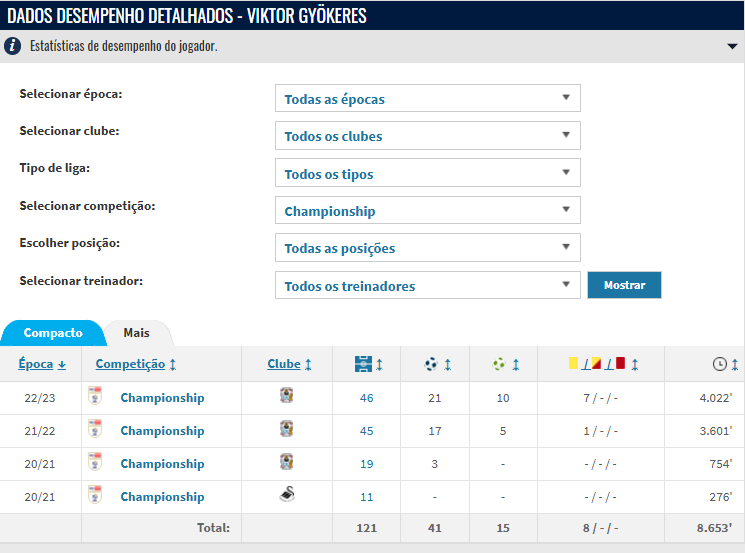Open the Todos os tipos league dropdown
Screen dimensions: 745x553
point(428,173)
